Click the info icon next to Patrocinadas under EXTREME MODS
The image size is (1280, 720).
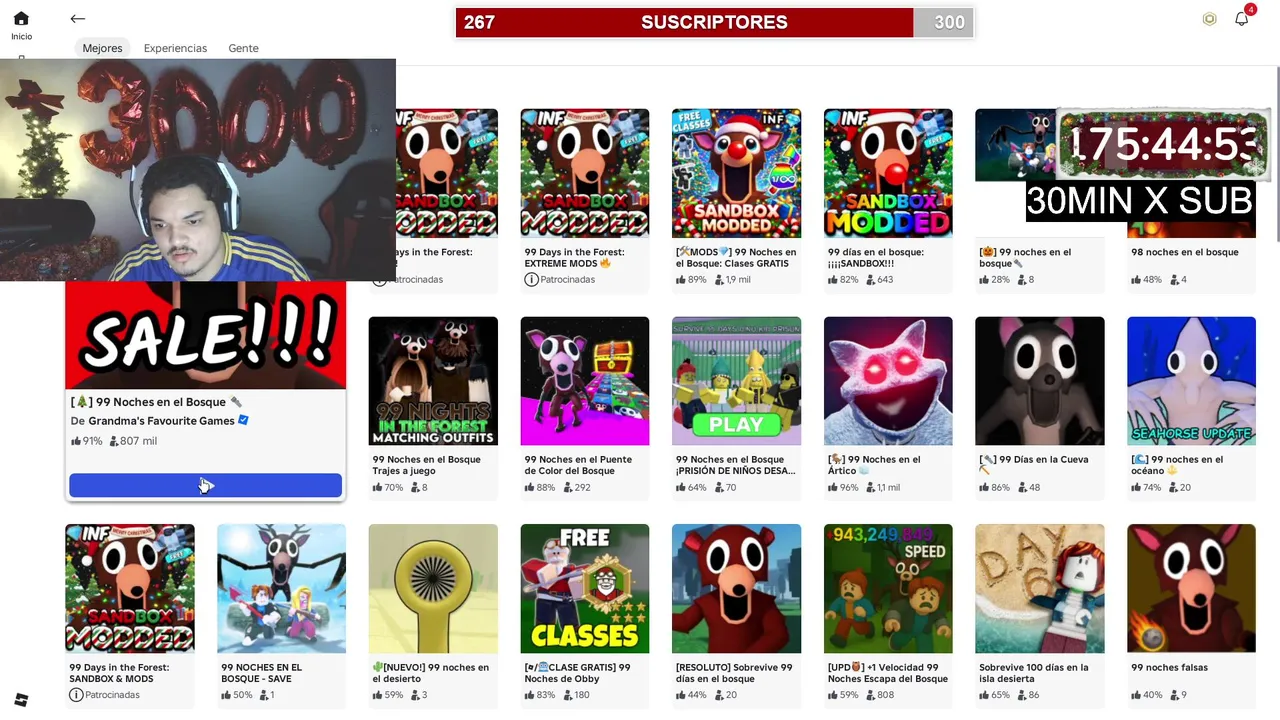tap(531, 279)
